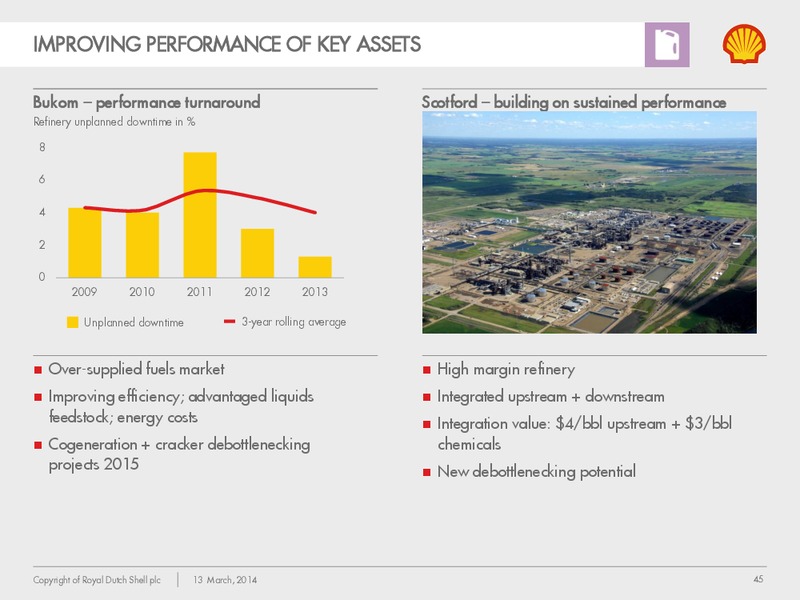Click the 'Improving efficiency; advantaged liquids' bullet
Image resolution: width=800 pixels, height=600 pixels.
(x=181, y=407)
